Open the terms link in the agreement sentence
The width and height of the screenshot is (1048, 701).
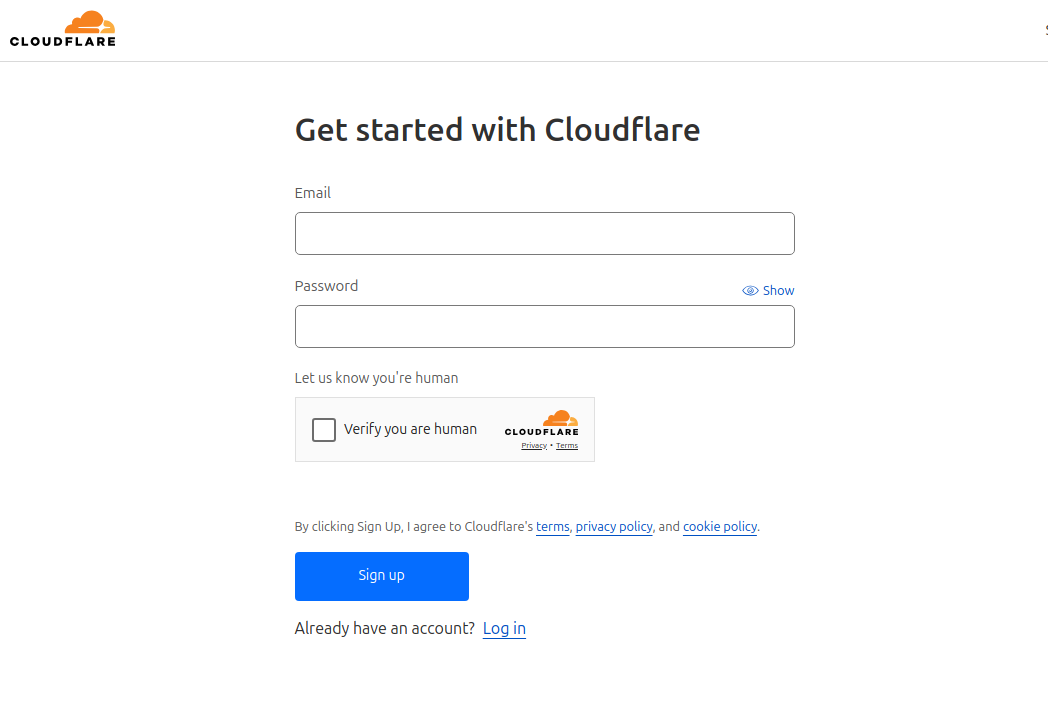(x=552, y=527)
